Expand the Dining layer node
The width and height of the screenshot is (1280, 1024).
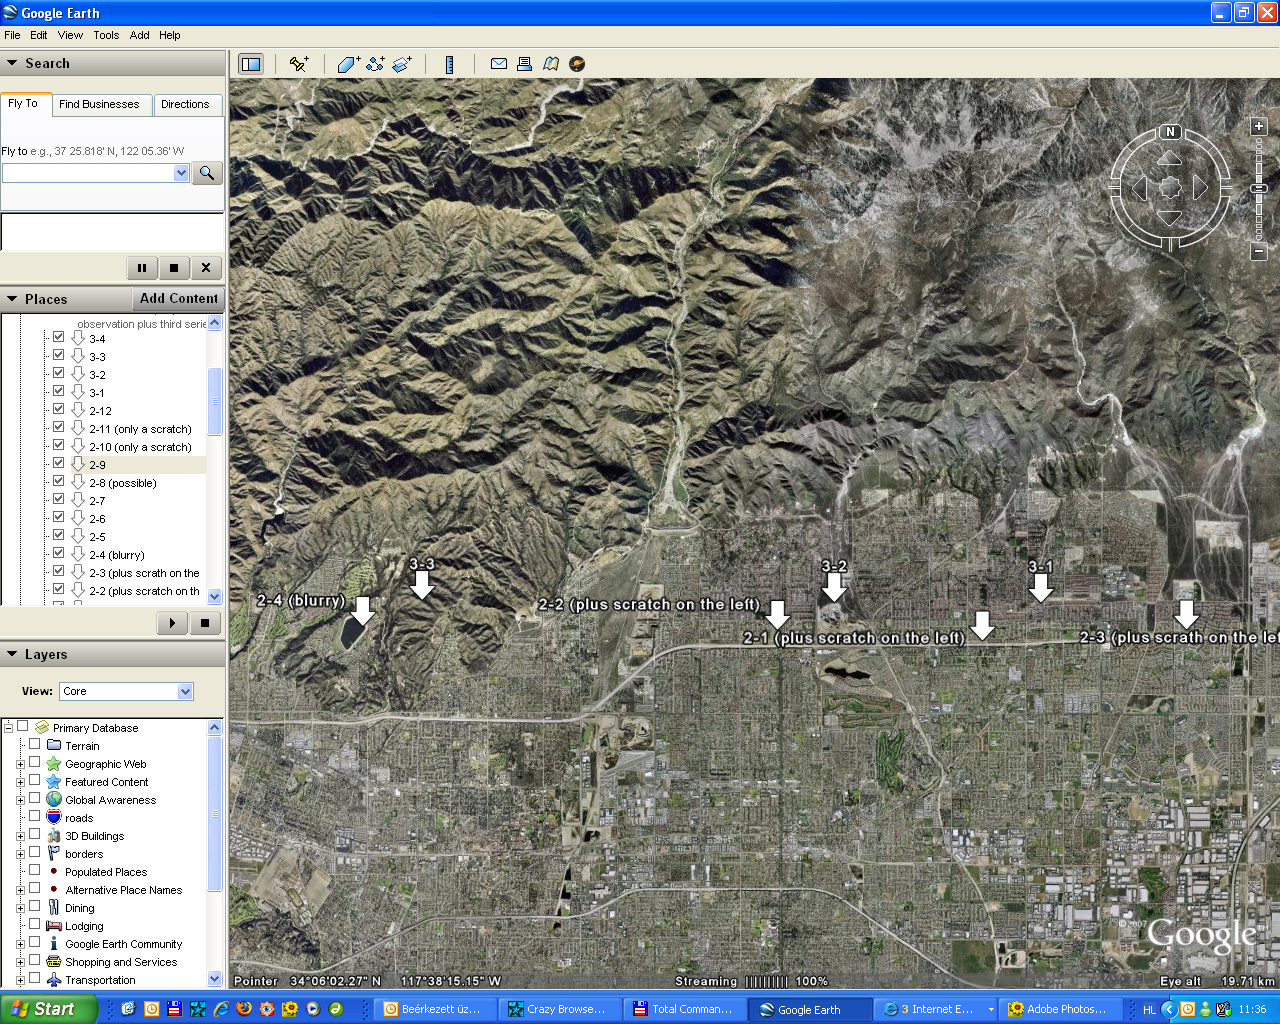point(20,908)
